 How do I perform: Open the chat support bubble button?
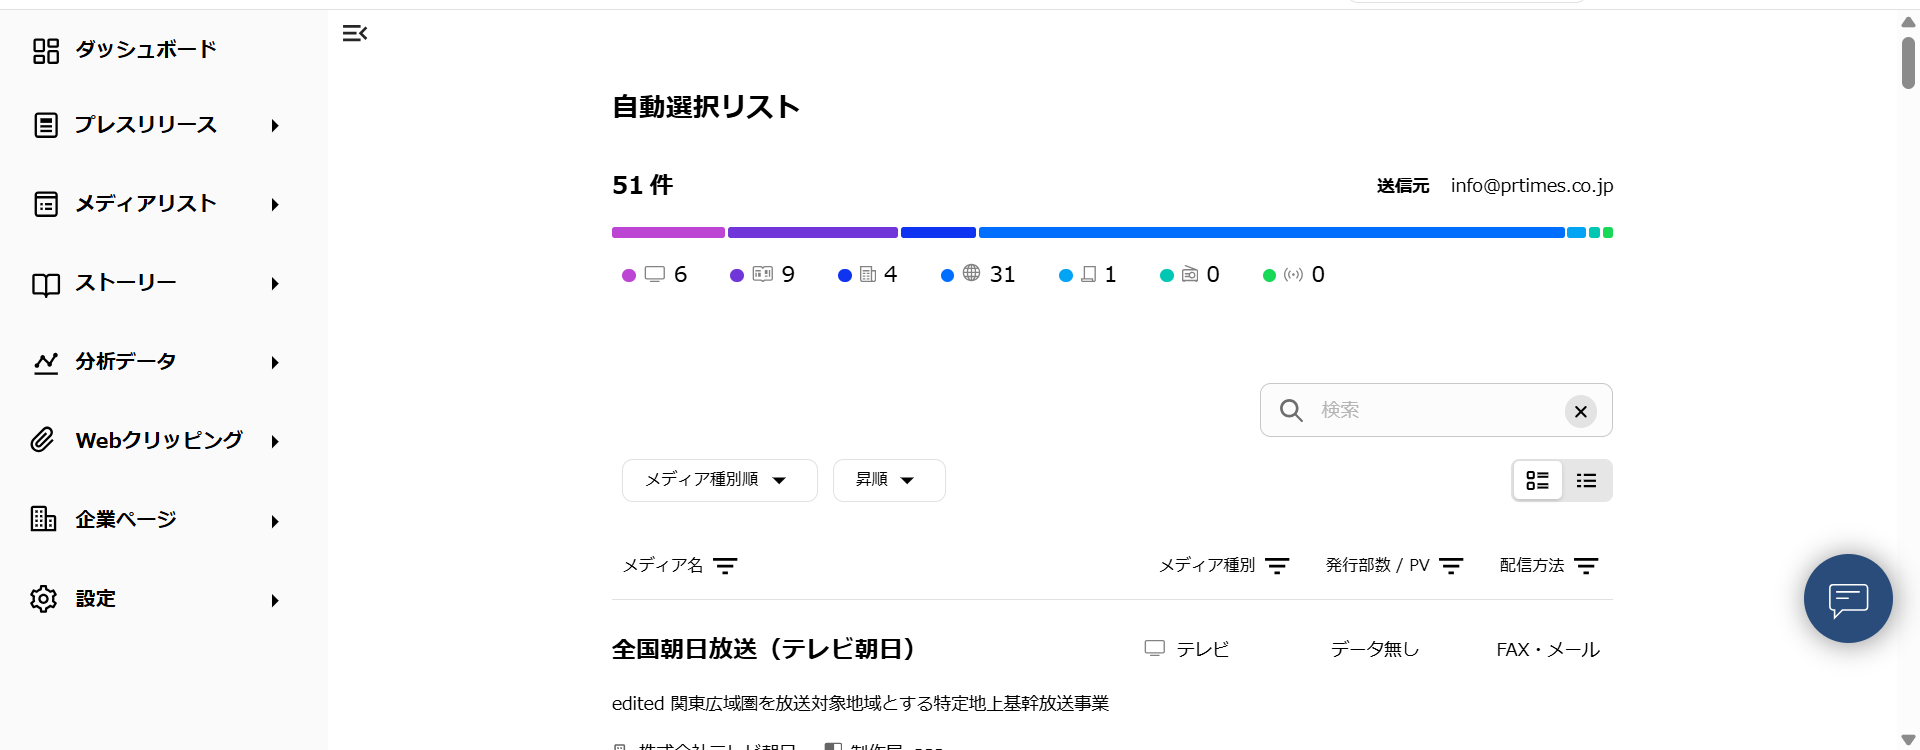pyautogui.click(x=1847, y=598)
